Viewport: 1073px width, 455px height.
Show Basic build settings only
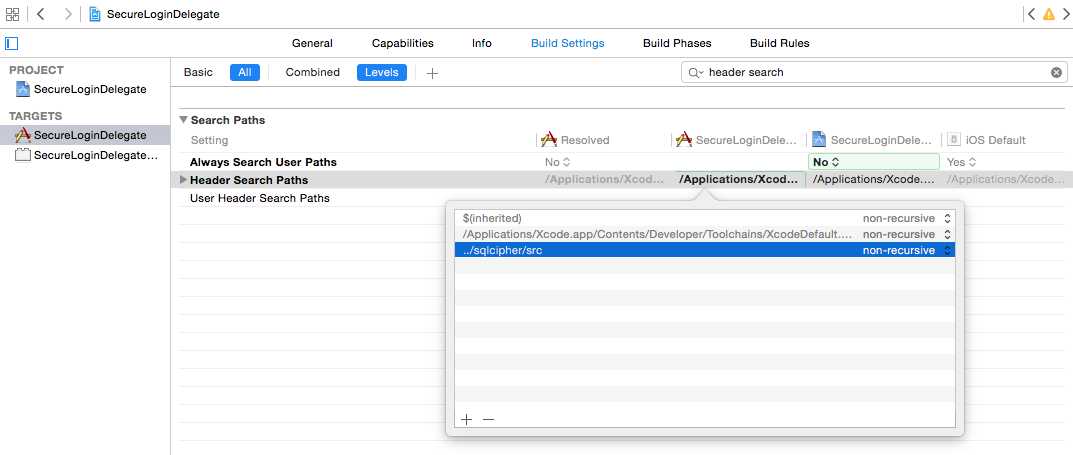pos(198,73)
